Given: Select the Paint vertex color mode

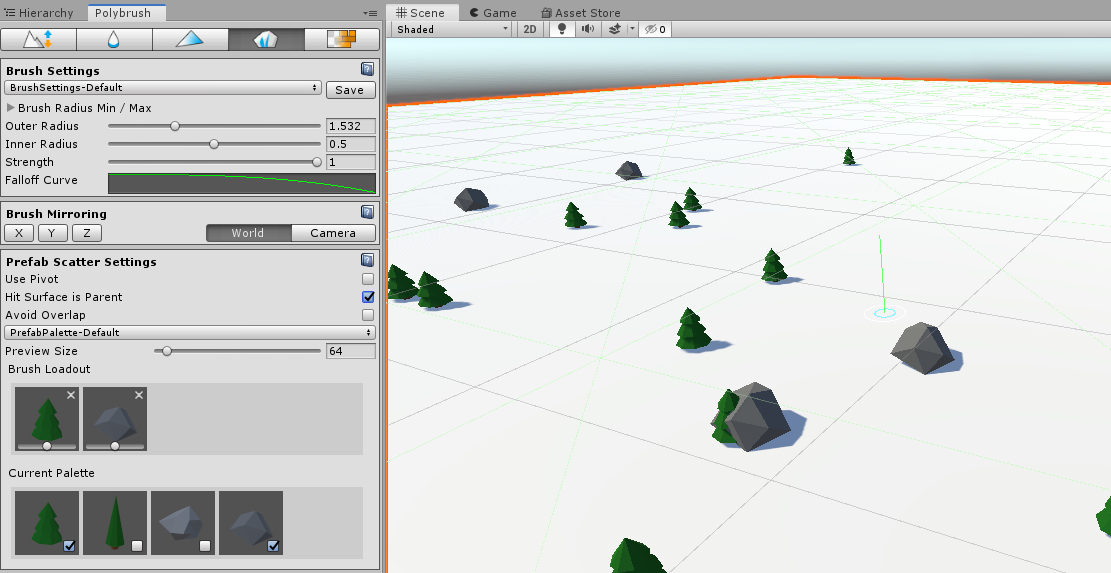Looking at the screenshot, I should tap(190, 40).
